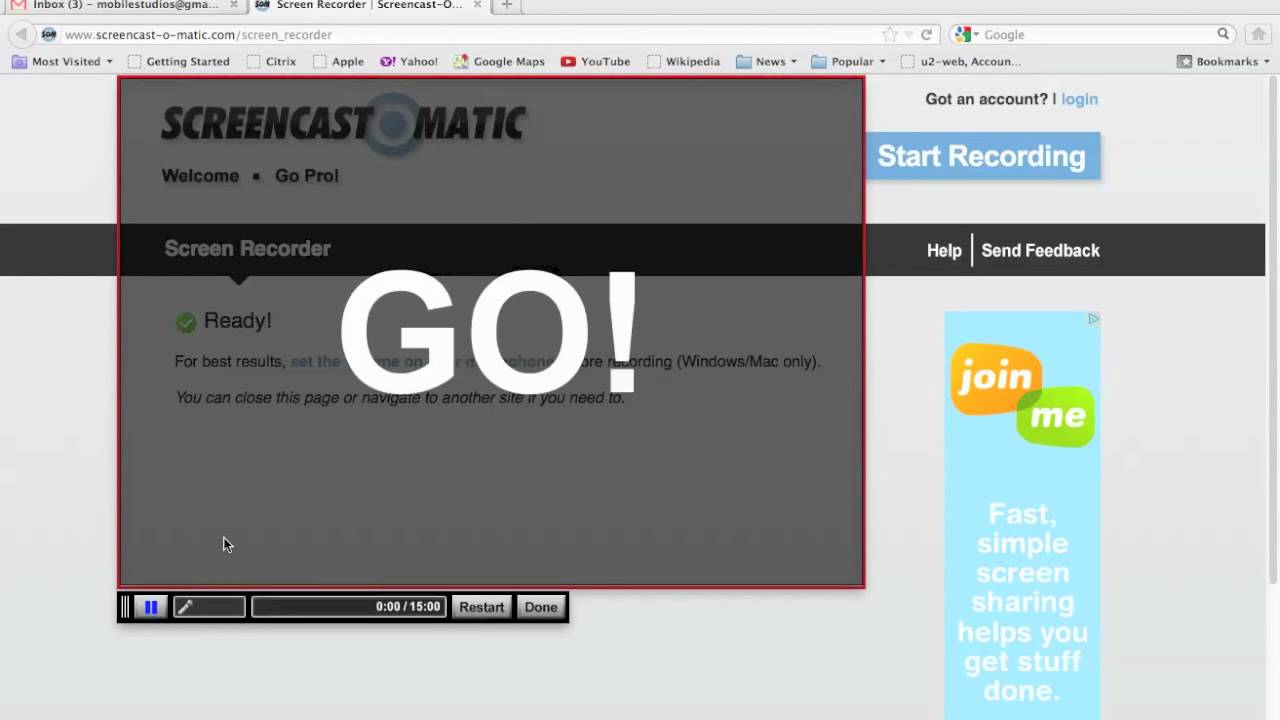Open the Google search engine selector
Screen dimensions: 1280x720
[x=966, y=34]
